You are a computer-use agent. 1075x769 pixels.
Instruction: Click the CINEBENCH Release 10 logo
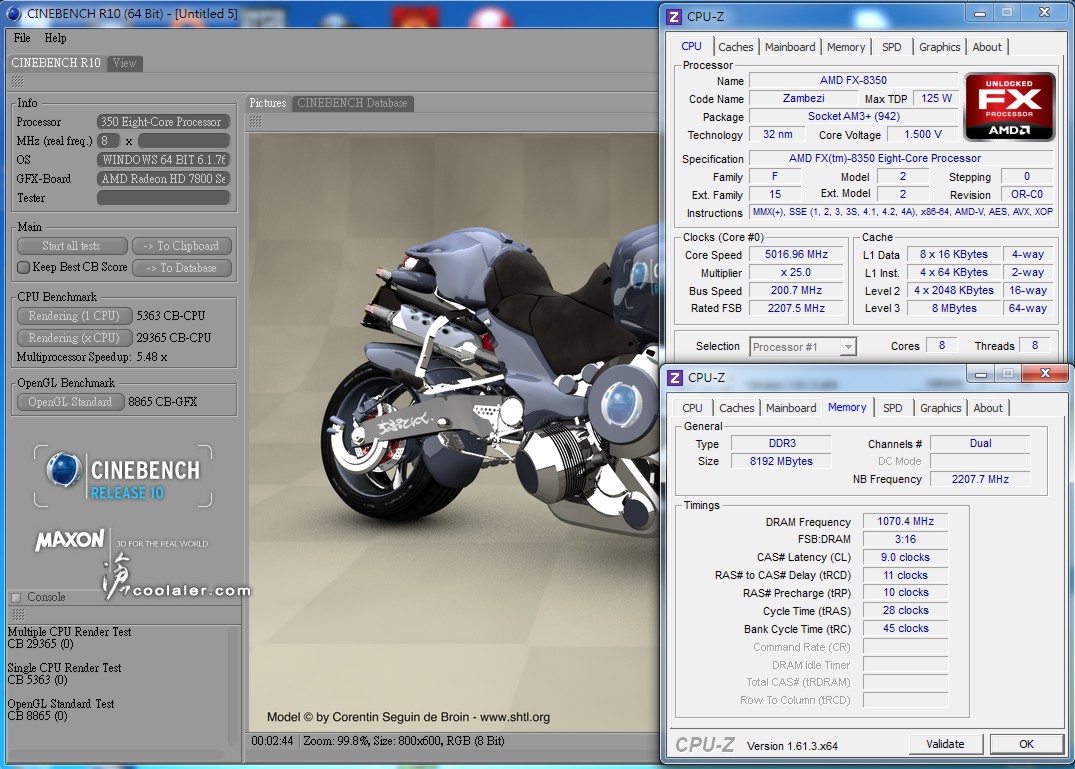tap(123, 476)
